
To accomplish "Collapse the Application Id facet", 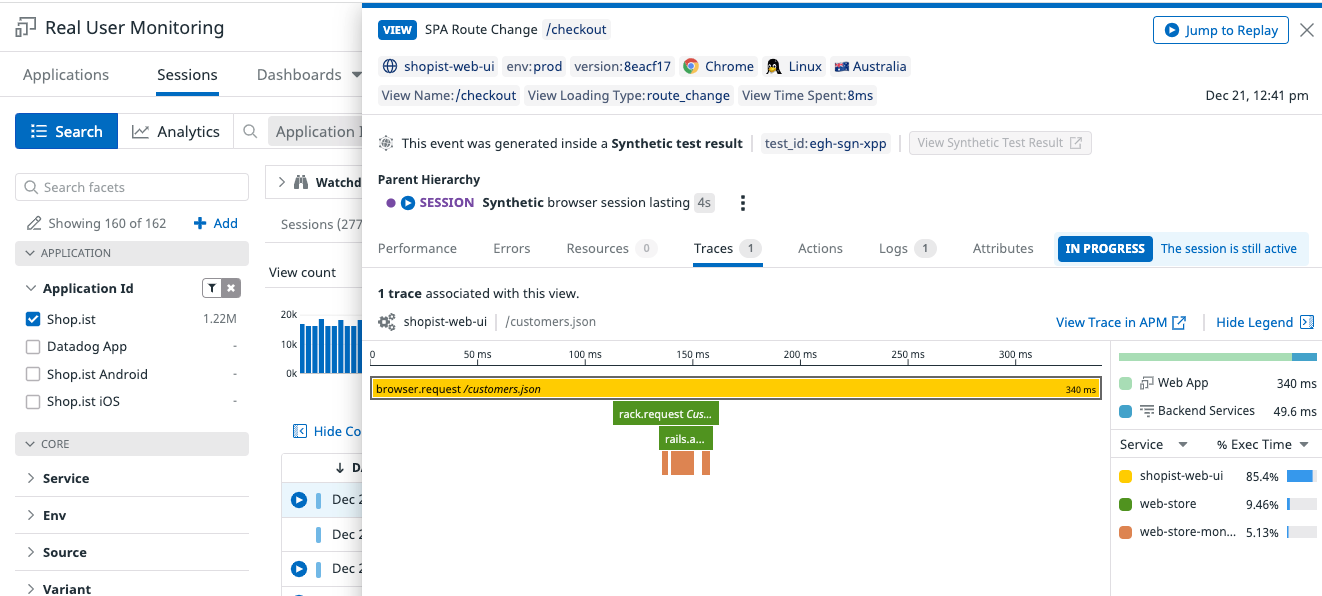I will 31,288.
